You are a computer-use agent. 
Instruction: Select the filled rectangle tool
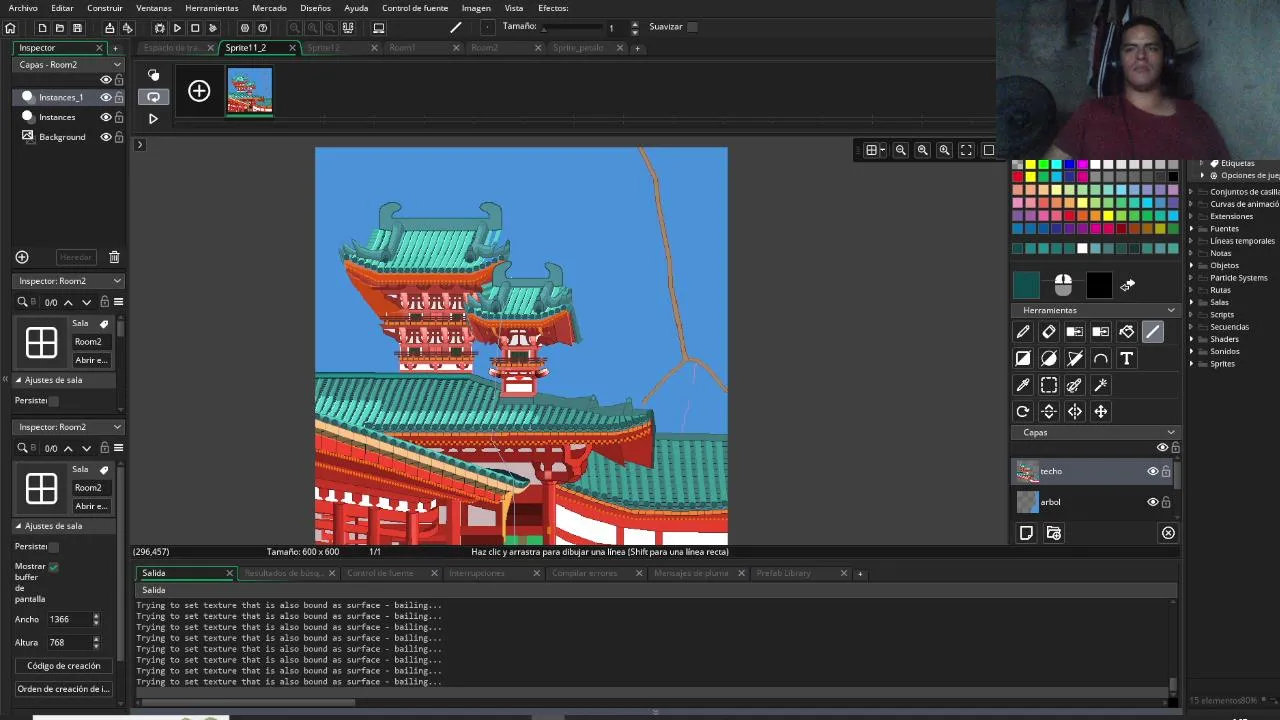click(x=1023, y=358)
